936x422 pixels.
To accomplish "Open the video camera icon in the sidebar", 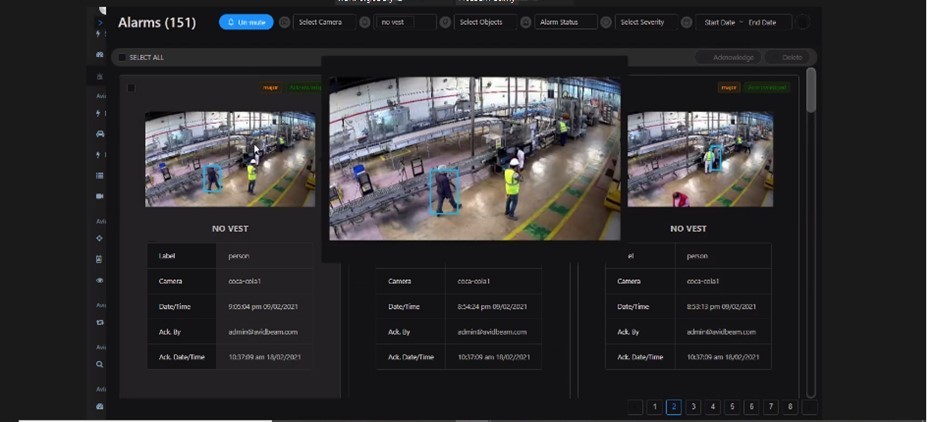I will [x=100, y=196].
